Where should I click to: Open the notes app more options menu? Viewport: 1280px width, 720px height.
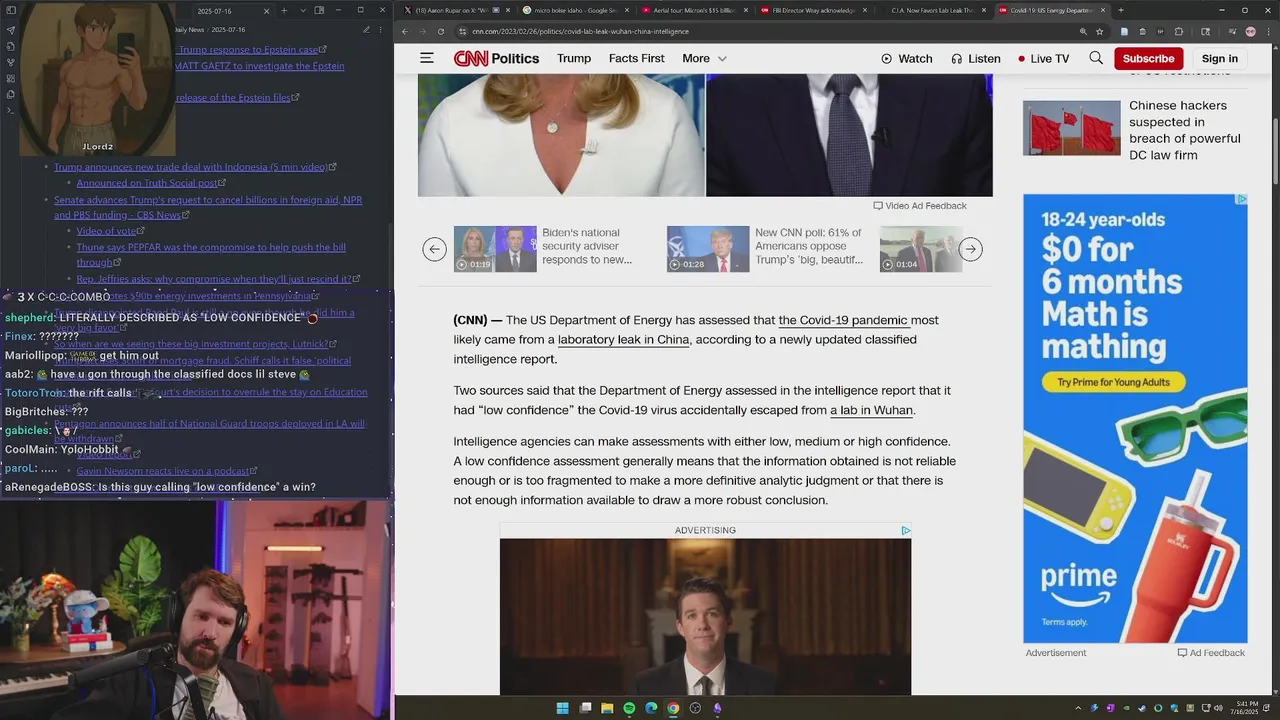382,30
